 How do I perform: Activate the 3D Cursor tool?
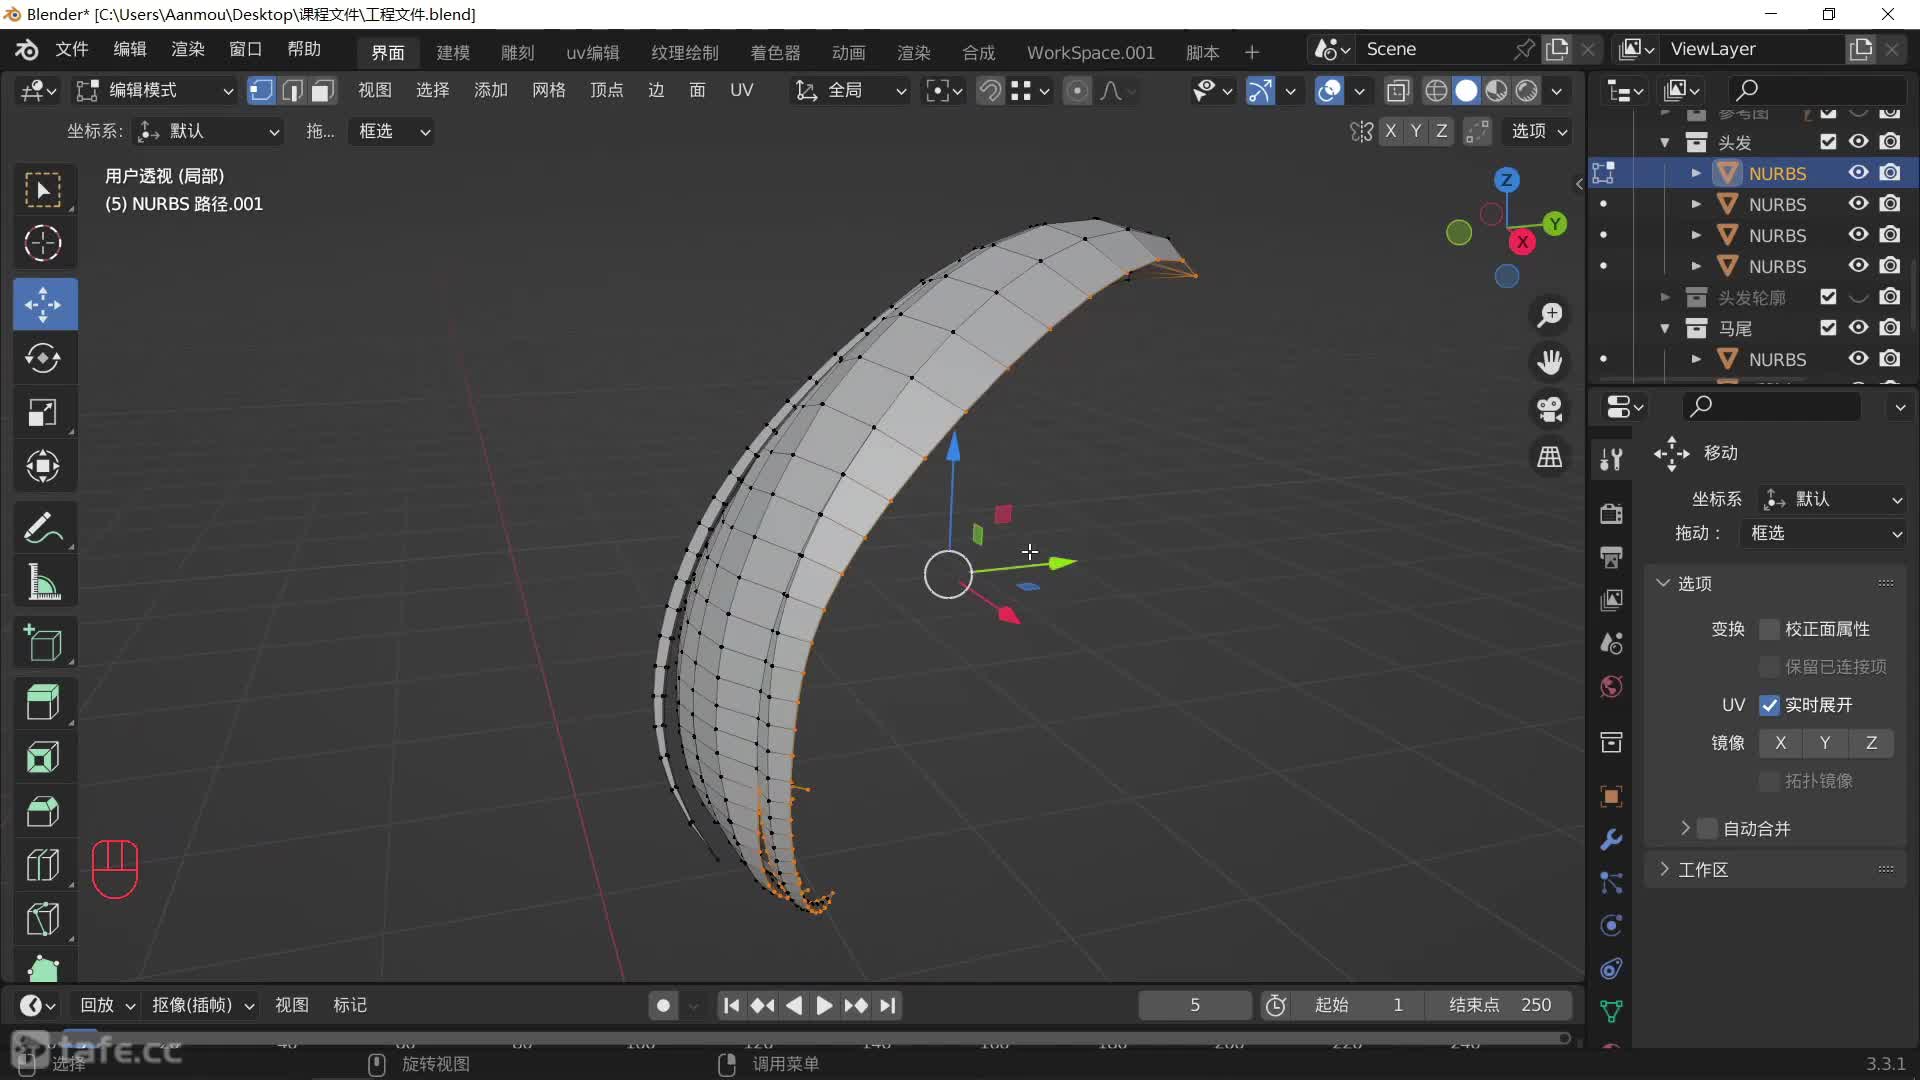[43, 243]
